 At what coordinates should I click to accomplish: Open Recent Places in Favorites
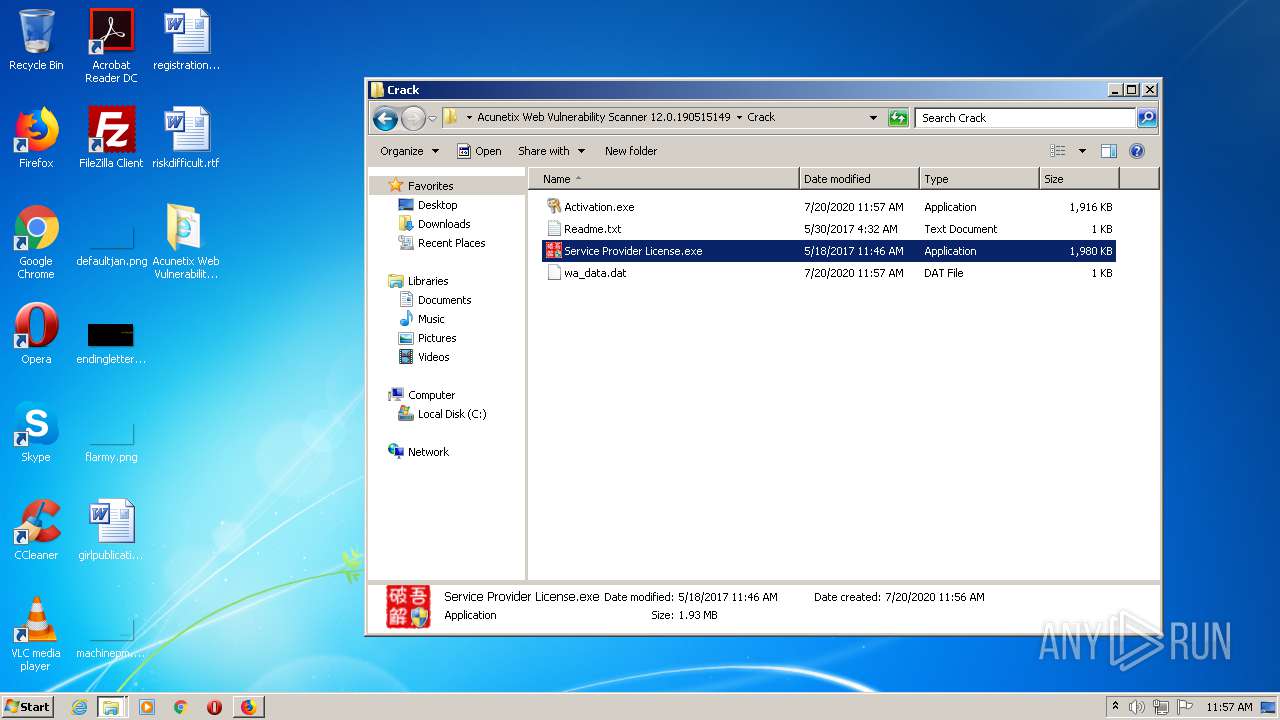click(451, 243)
